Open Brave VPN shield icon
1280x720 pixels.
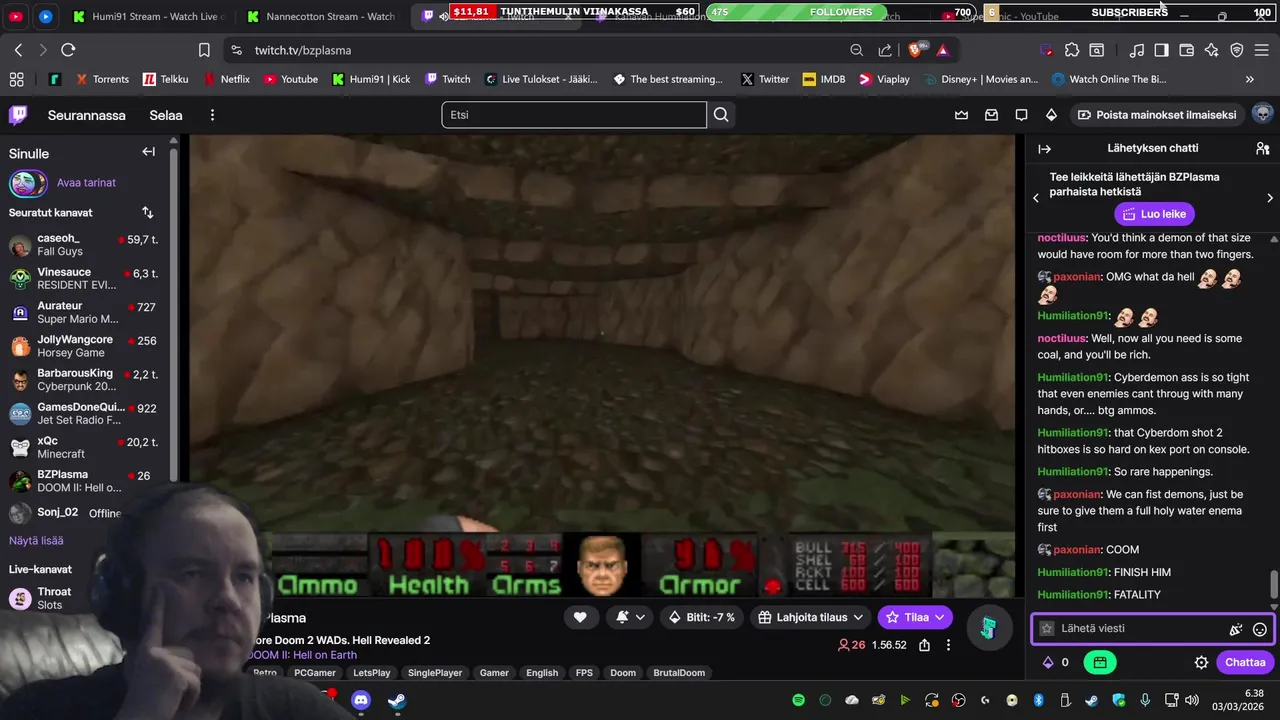[1236, 50]
